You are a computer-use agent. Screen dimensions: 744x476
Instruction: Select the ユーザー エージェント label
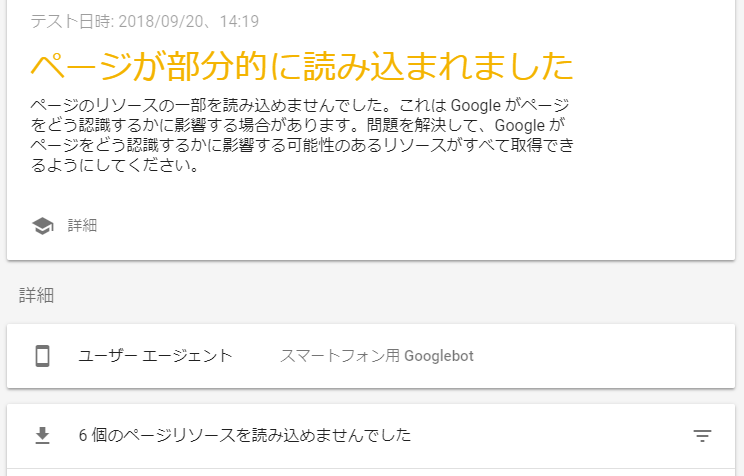pyautogui.click(x=155, y=356)
